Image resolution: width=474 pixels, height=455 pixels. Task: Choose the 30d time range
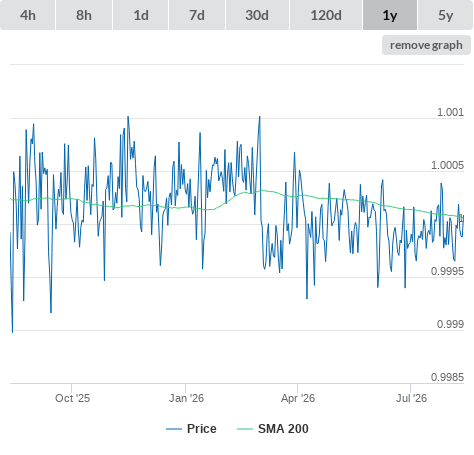[257, 15]
